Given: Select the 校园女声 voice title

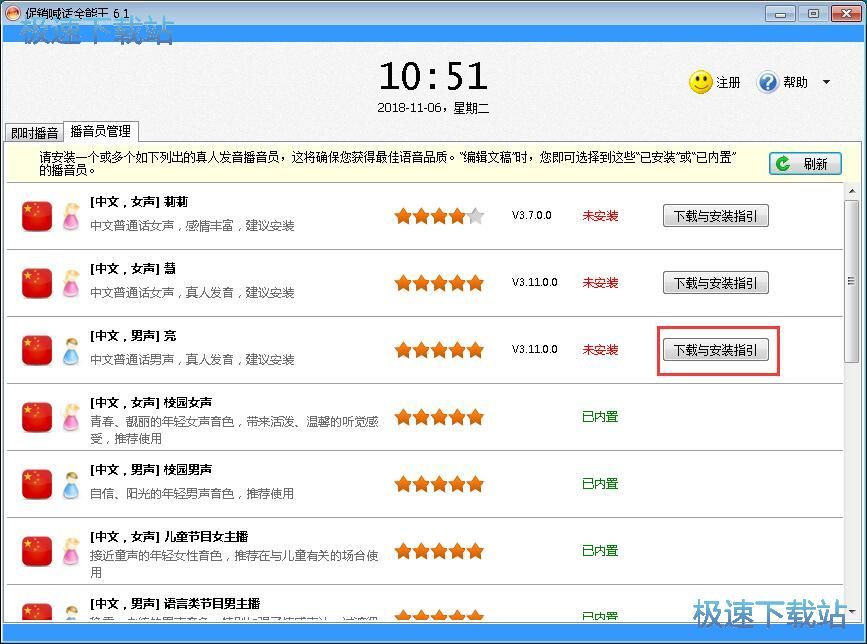Looking at the screenshot, I should click(151, 402).
